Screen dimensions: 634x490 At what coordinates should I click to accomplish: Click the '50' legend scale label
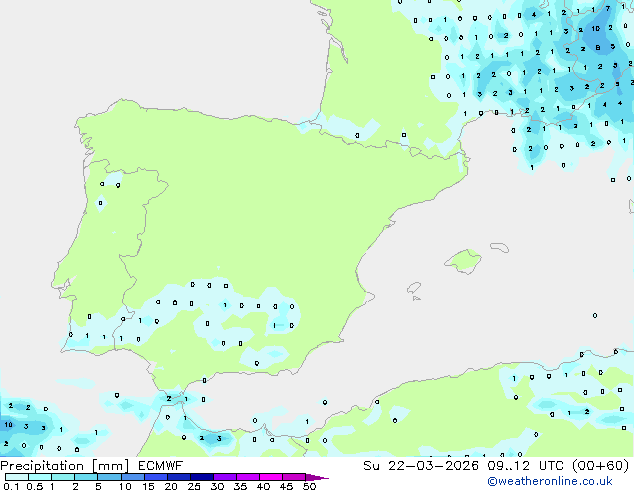point(310,486)
